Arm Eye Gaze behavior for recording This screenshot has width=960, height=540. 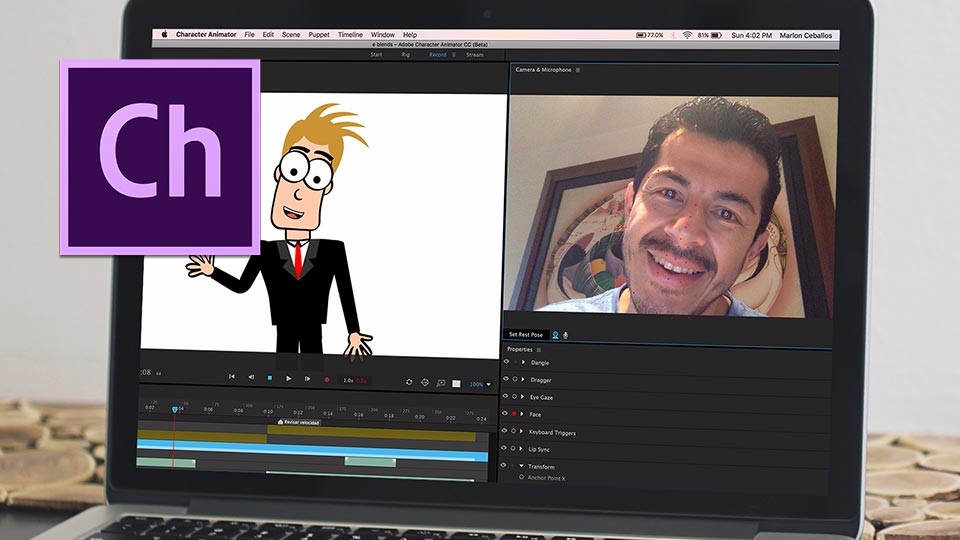coord(514,397)
